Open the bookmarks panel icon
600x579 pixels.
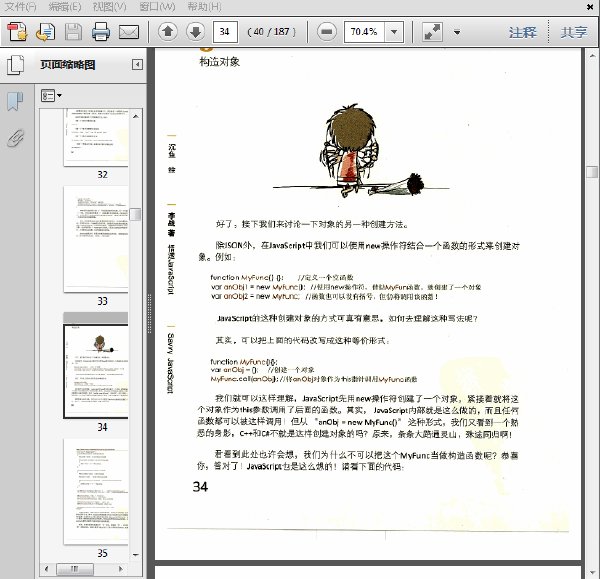[x=15, y=101]
